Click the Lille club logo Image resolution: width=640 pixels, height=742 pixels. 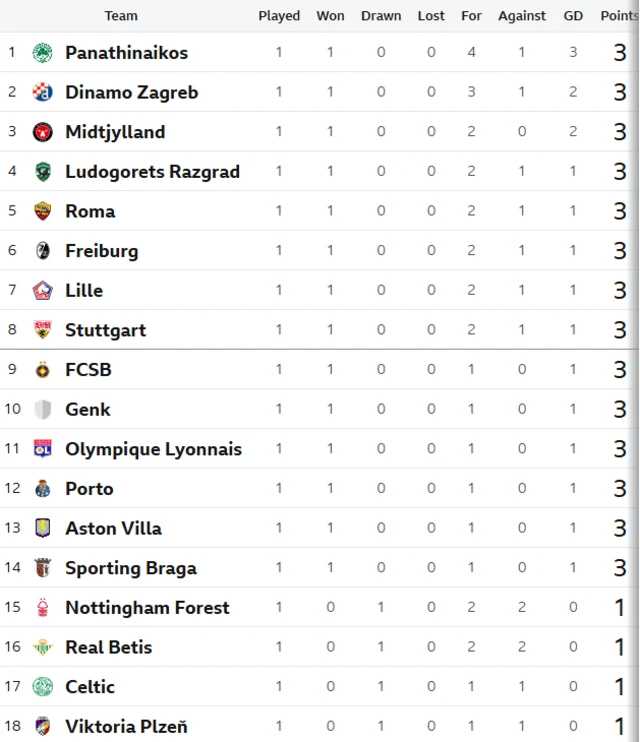42,290
